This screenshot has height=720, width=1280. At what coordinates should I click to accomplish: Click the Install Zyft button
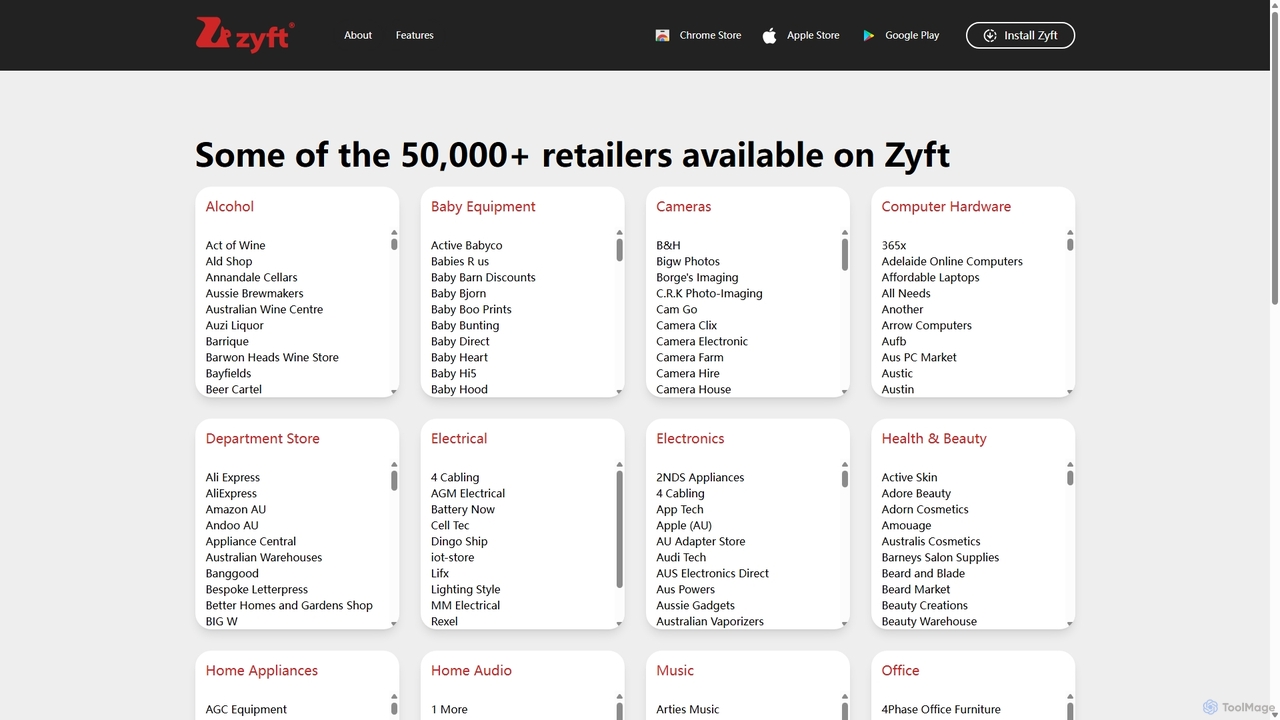[1020, 35]
